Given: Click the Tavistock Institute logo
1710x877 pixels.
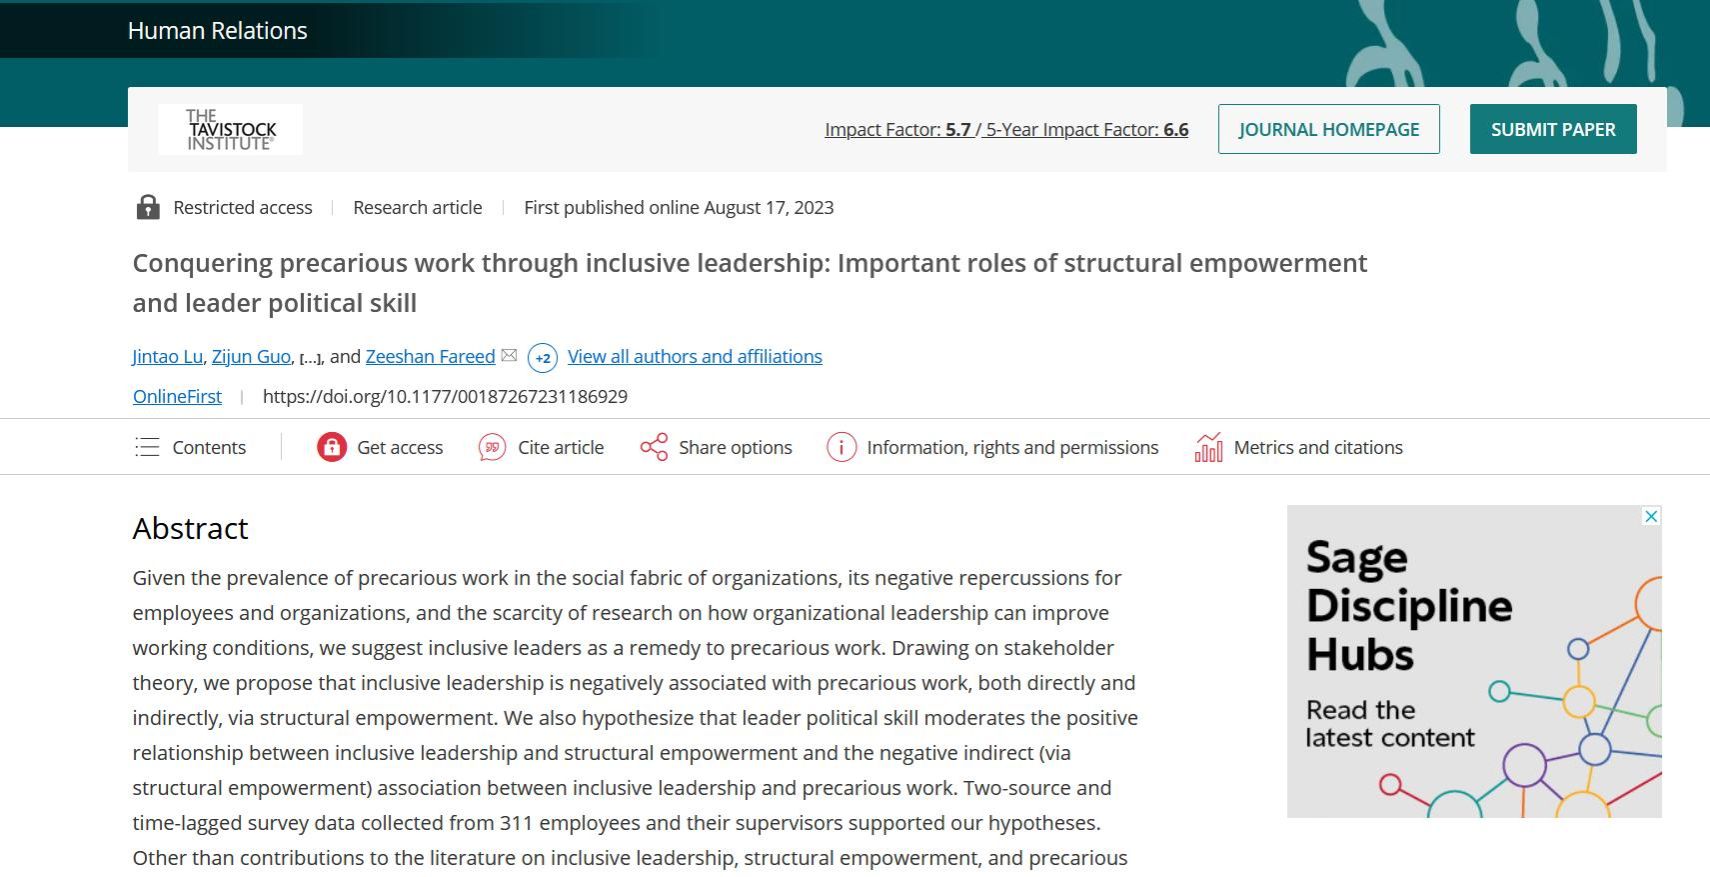Looking at the screenshot, I should pyautogui.click(x=230, y=129).
